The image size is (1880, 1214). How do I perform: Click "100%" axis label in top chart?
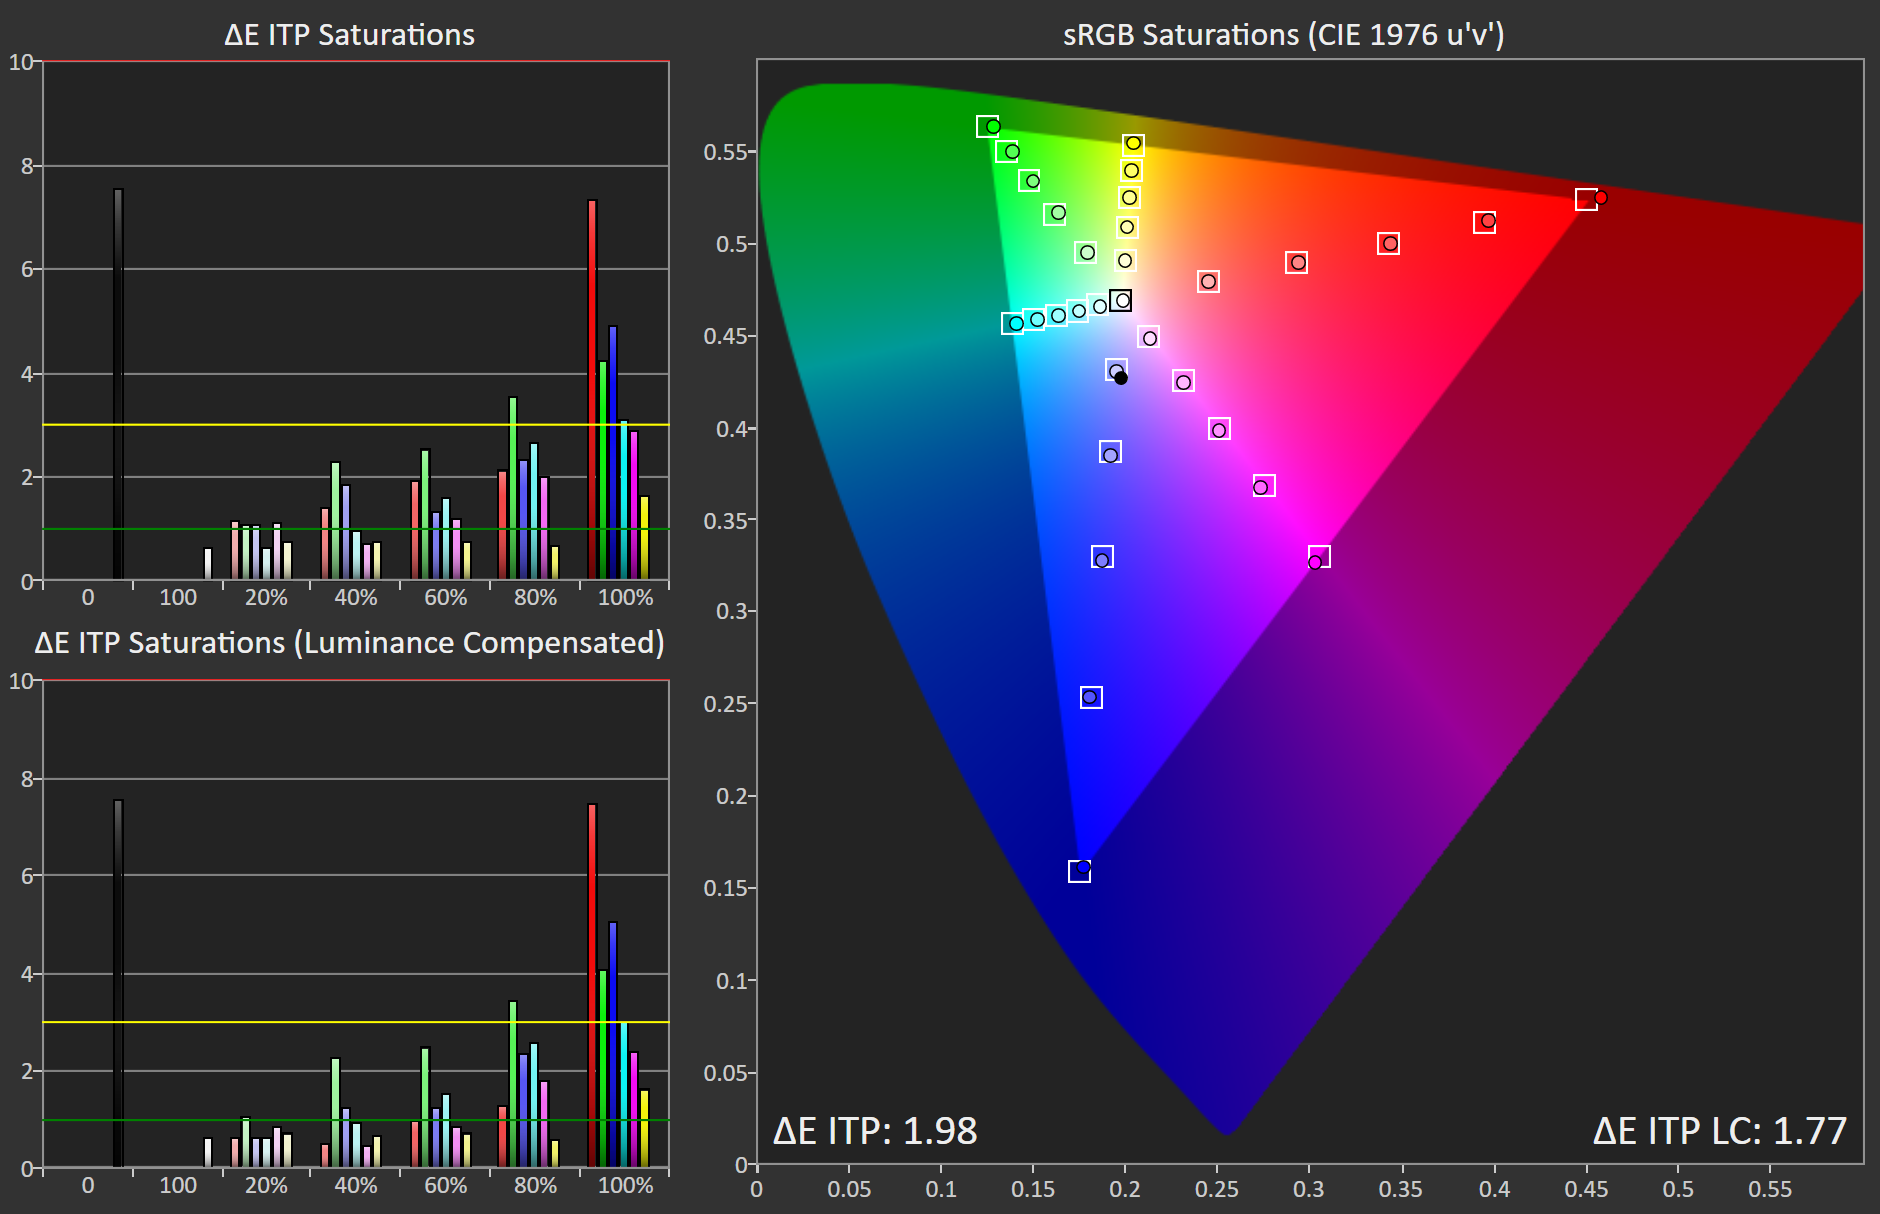[625, 597]
